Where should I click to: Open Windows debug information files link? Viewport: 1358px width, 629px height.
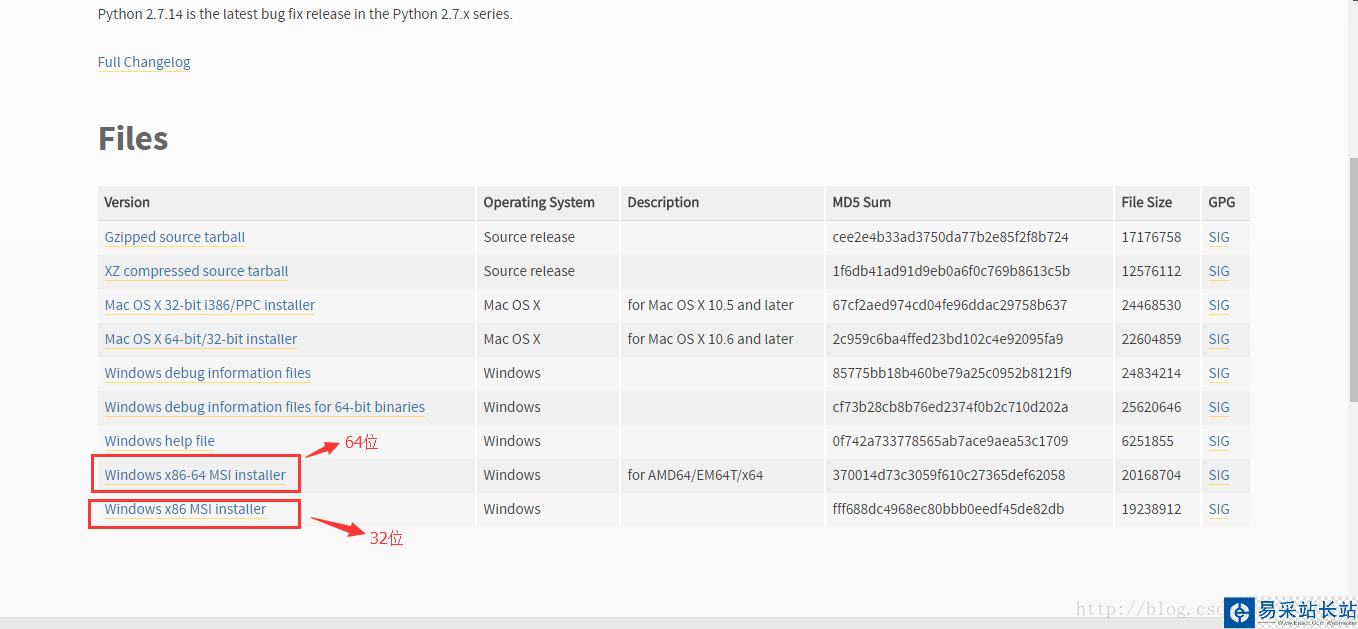coord(208,373)
